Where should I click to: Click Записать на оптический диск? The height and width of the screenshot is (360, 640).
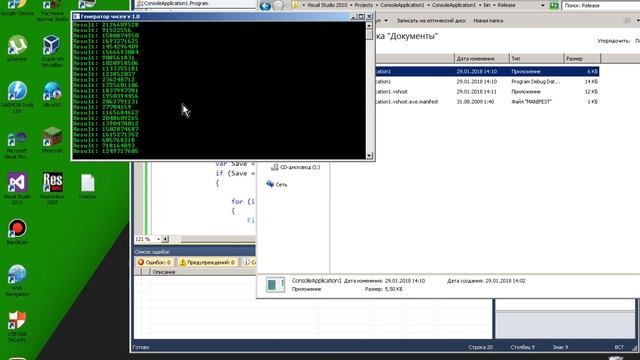pos(431,20)
